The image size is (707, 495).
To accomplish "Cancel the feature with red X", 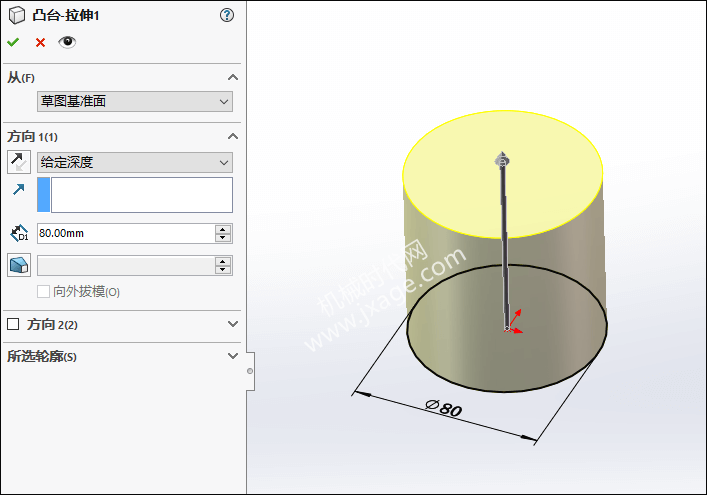I will click(x=40, y=43).
